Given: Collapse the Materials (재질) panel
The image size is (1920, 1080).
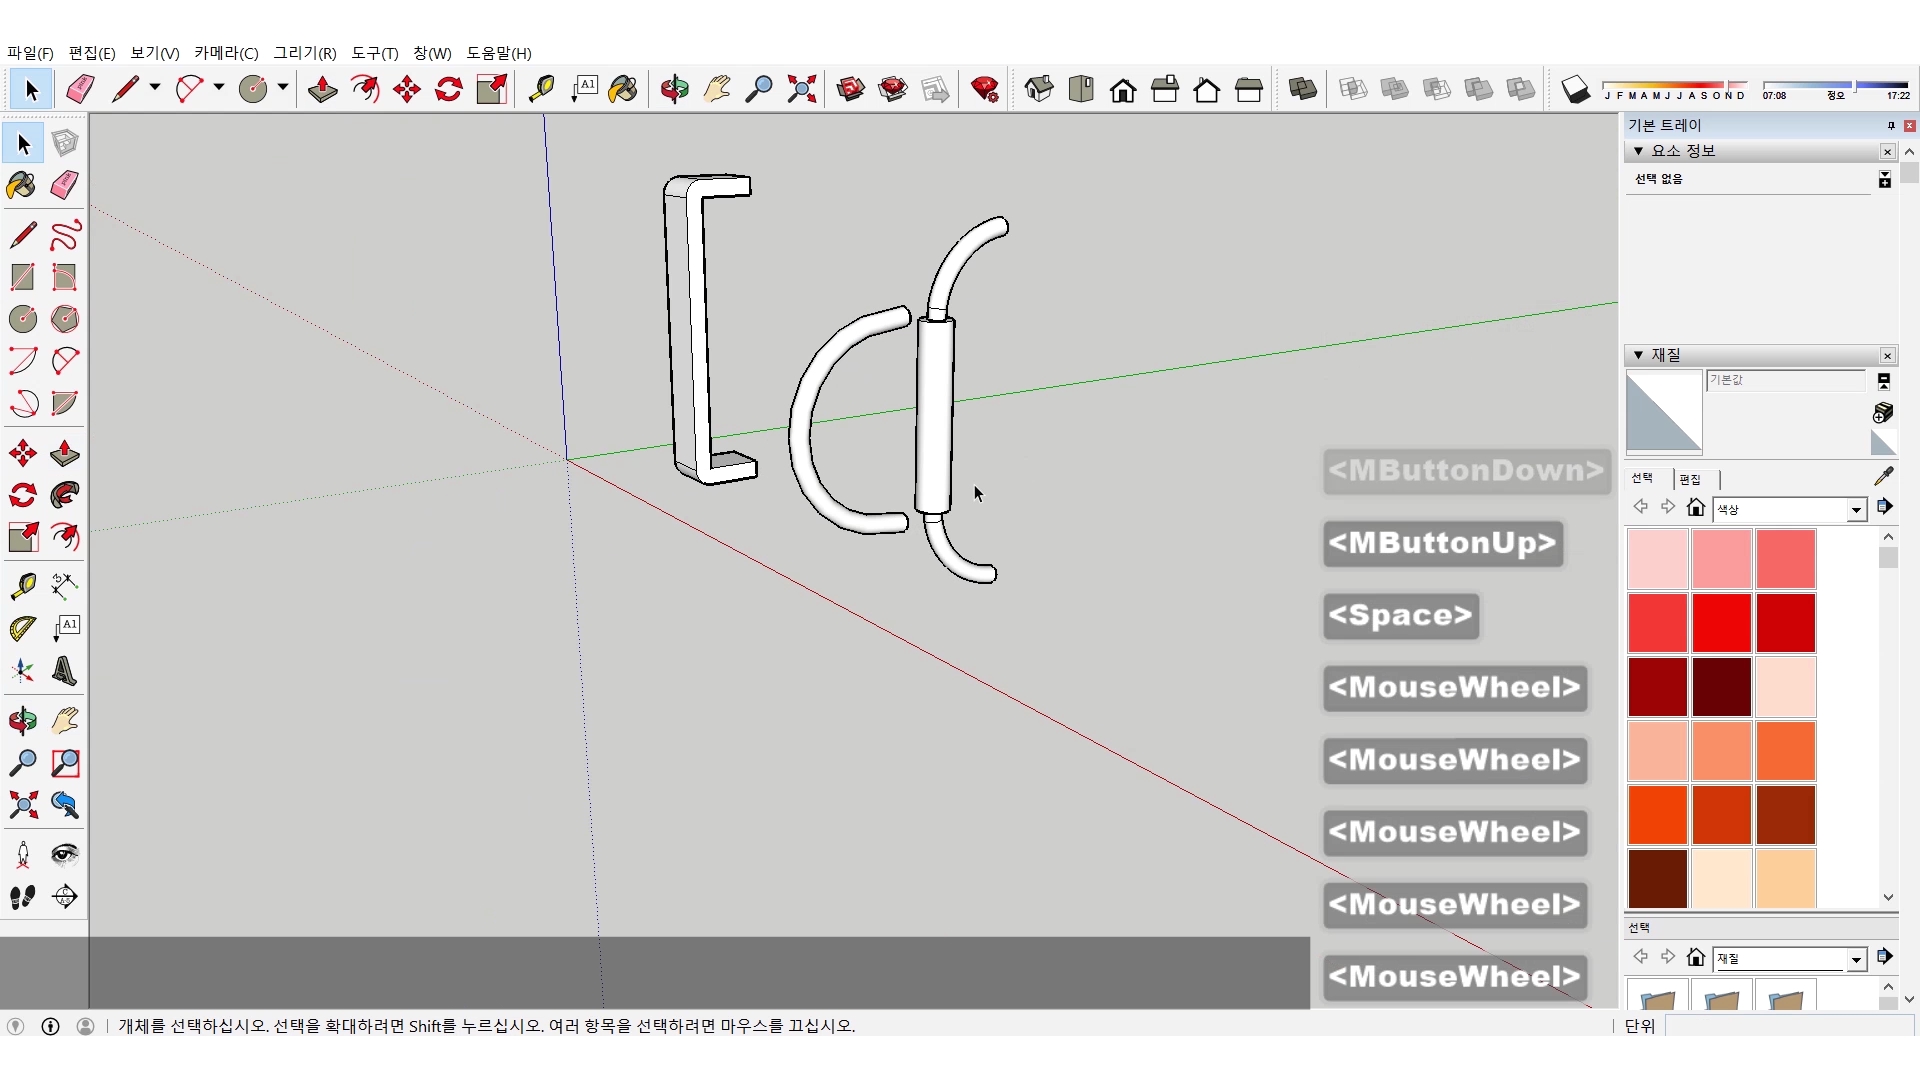Looking at the screenshot, I should coord(1638,355).
